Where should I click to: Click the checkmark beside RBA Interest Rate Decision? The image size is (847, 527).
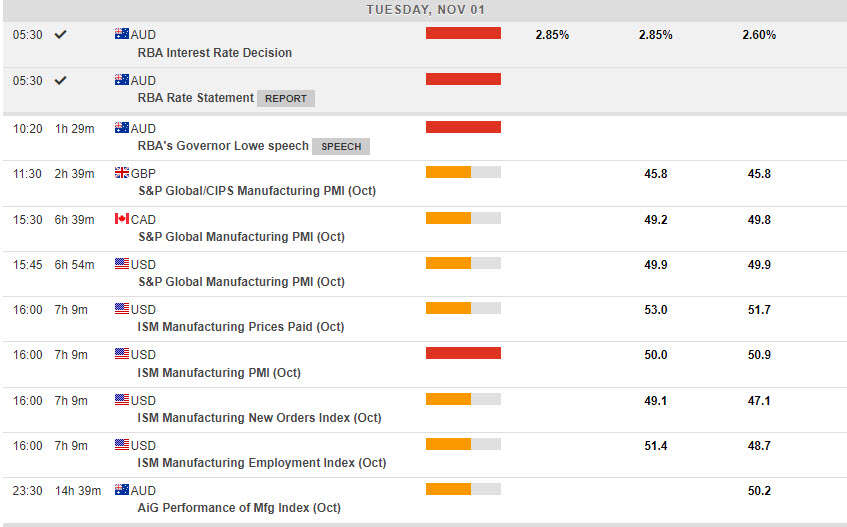[60, 34]
